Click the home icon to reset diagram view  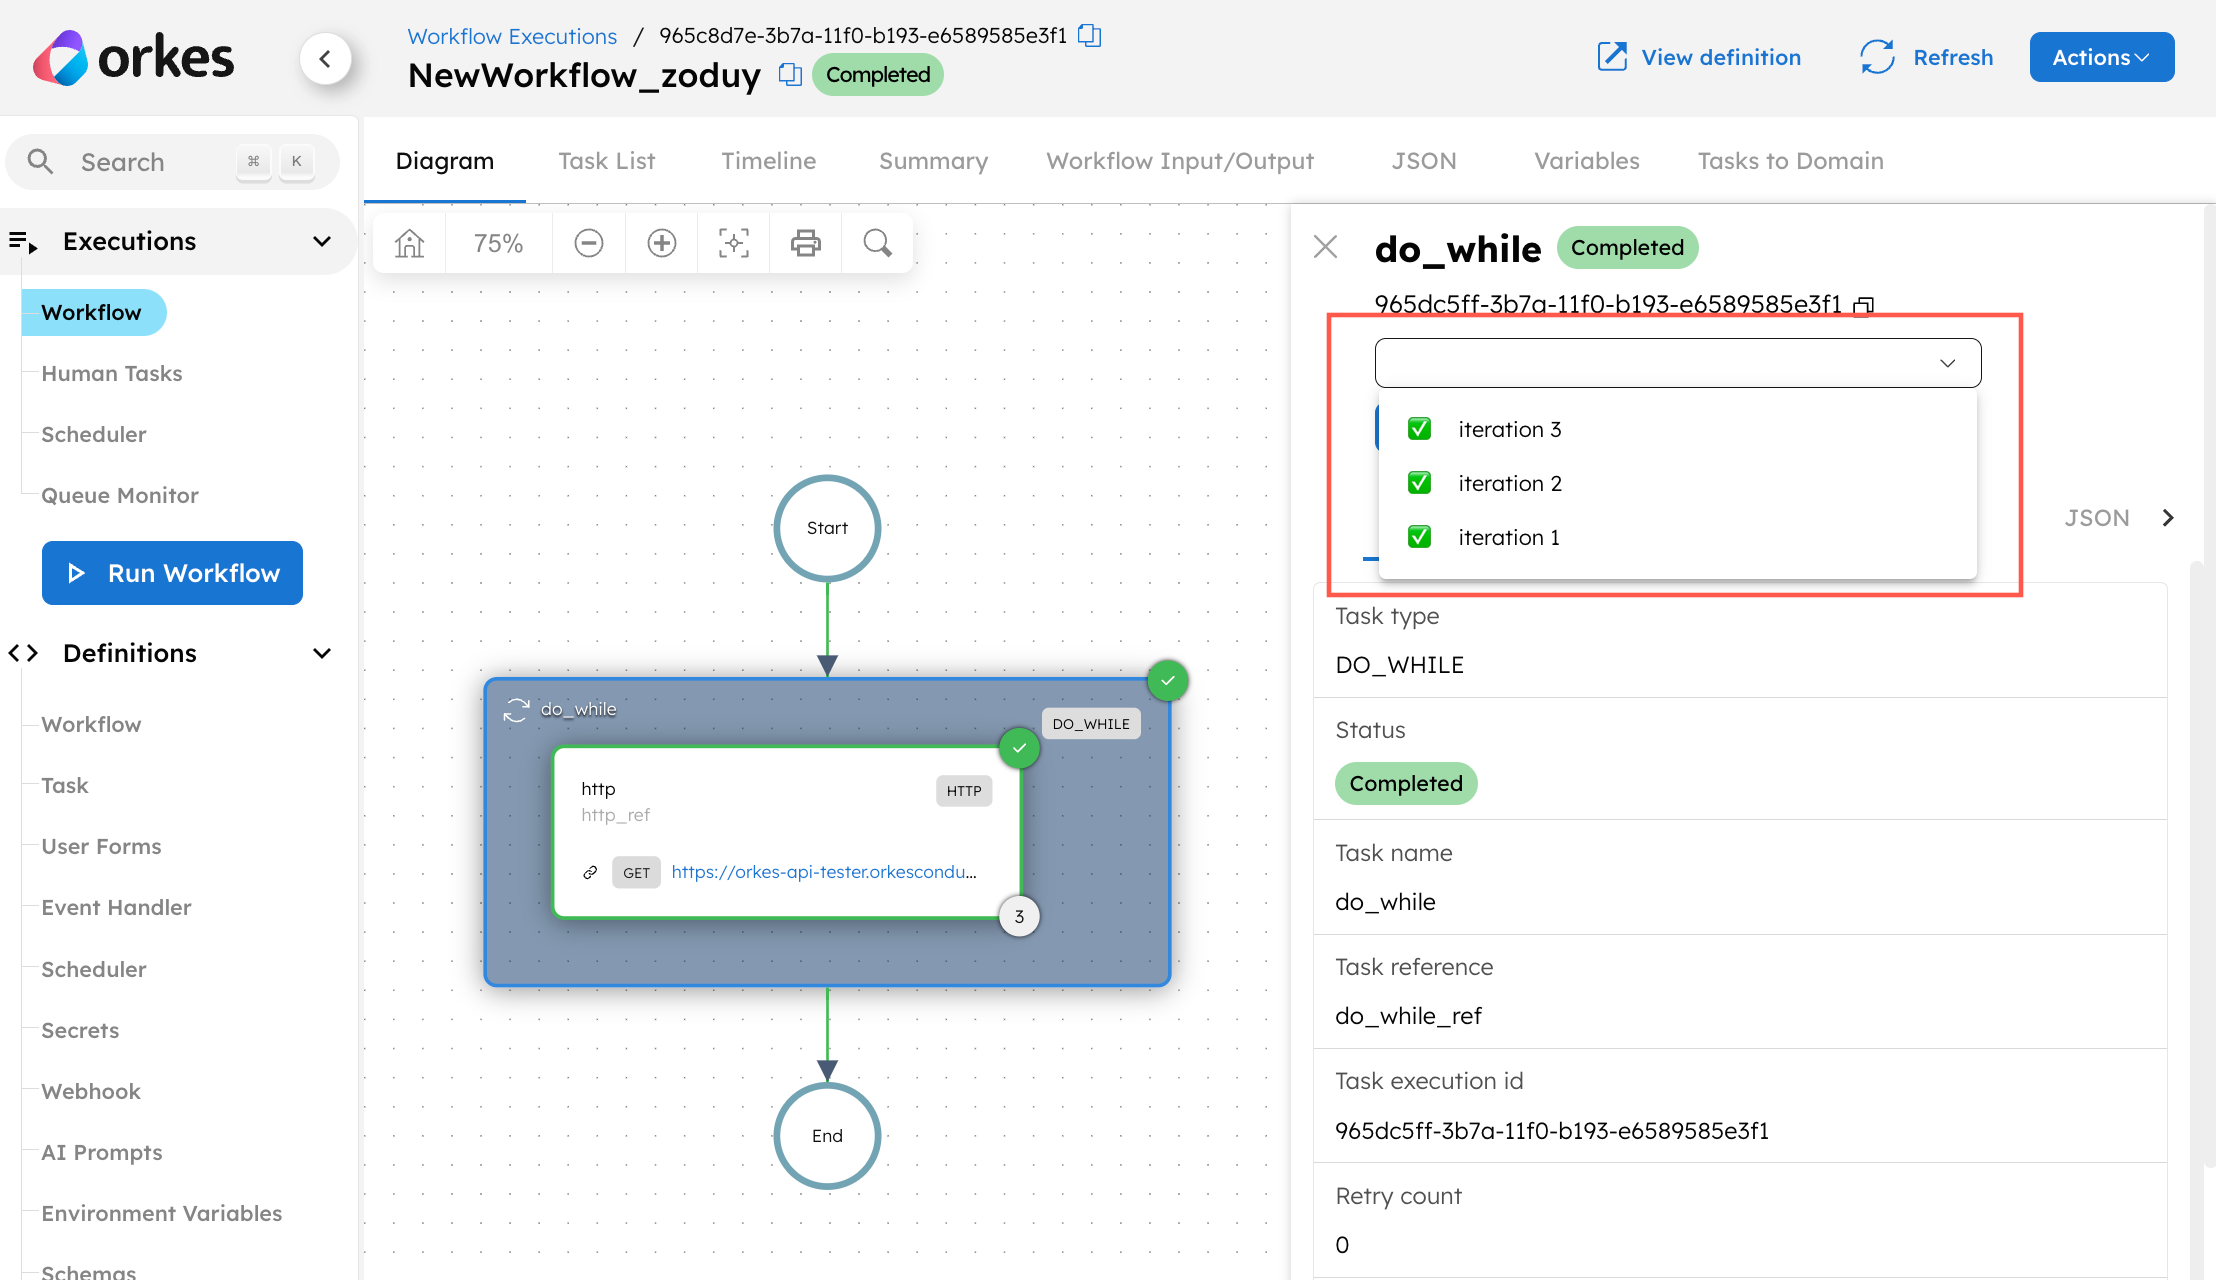(409, 242)
